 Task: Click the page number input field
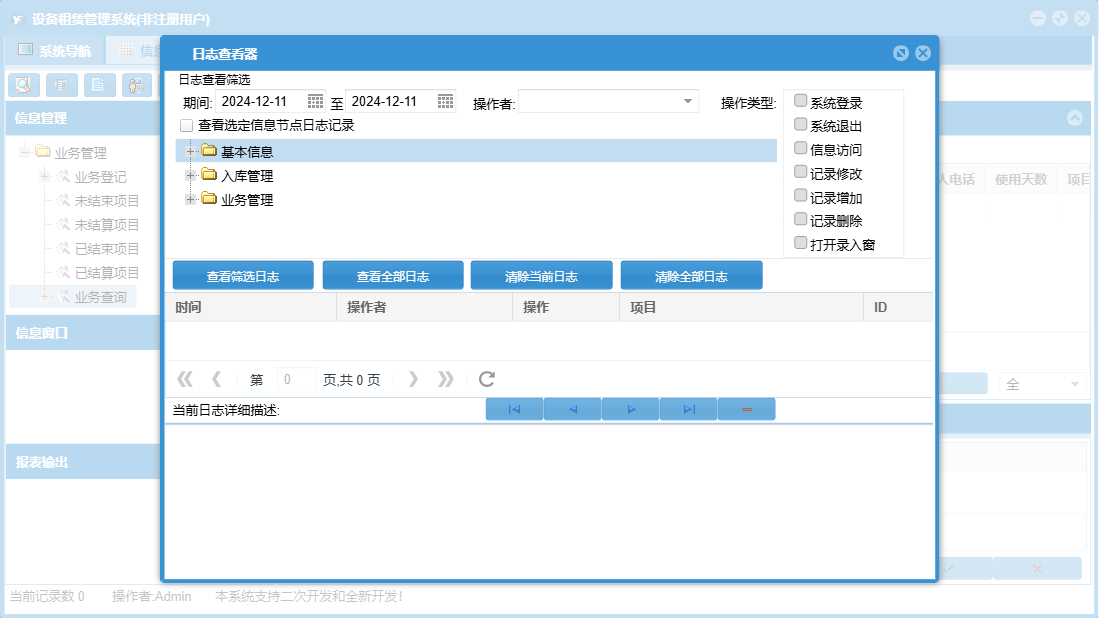pos(296,379)
